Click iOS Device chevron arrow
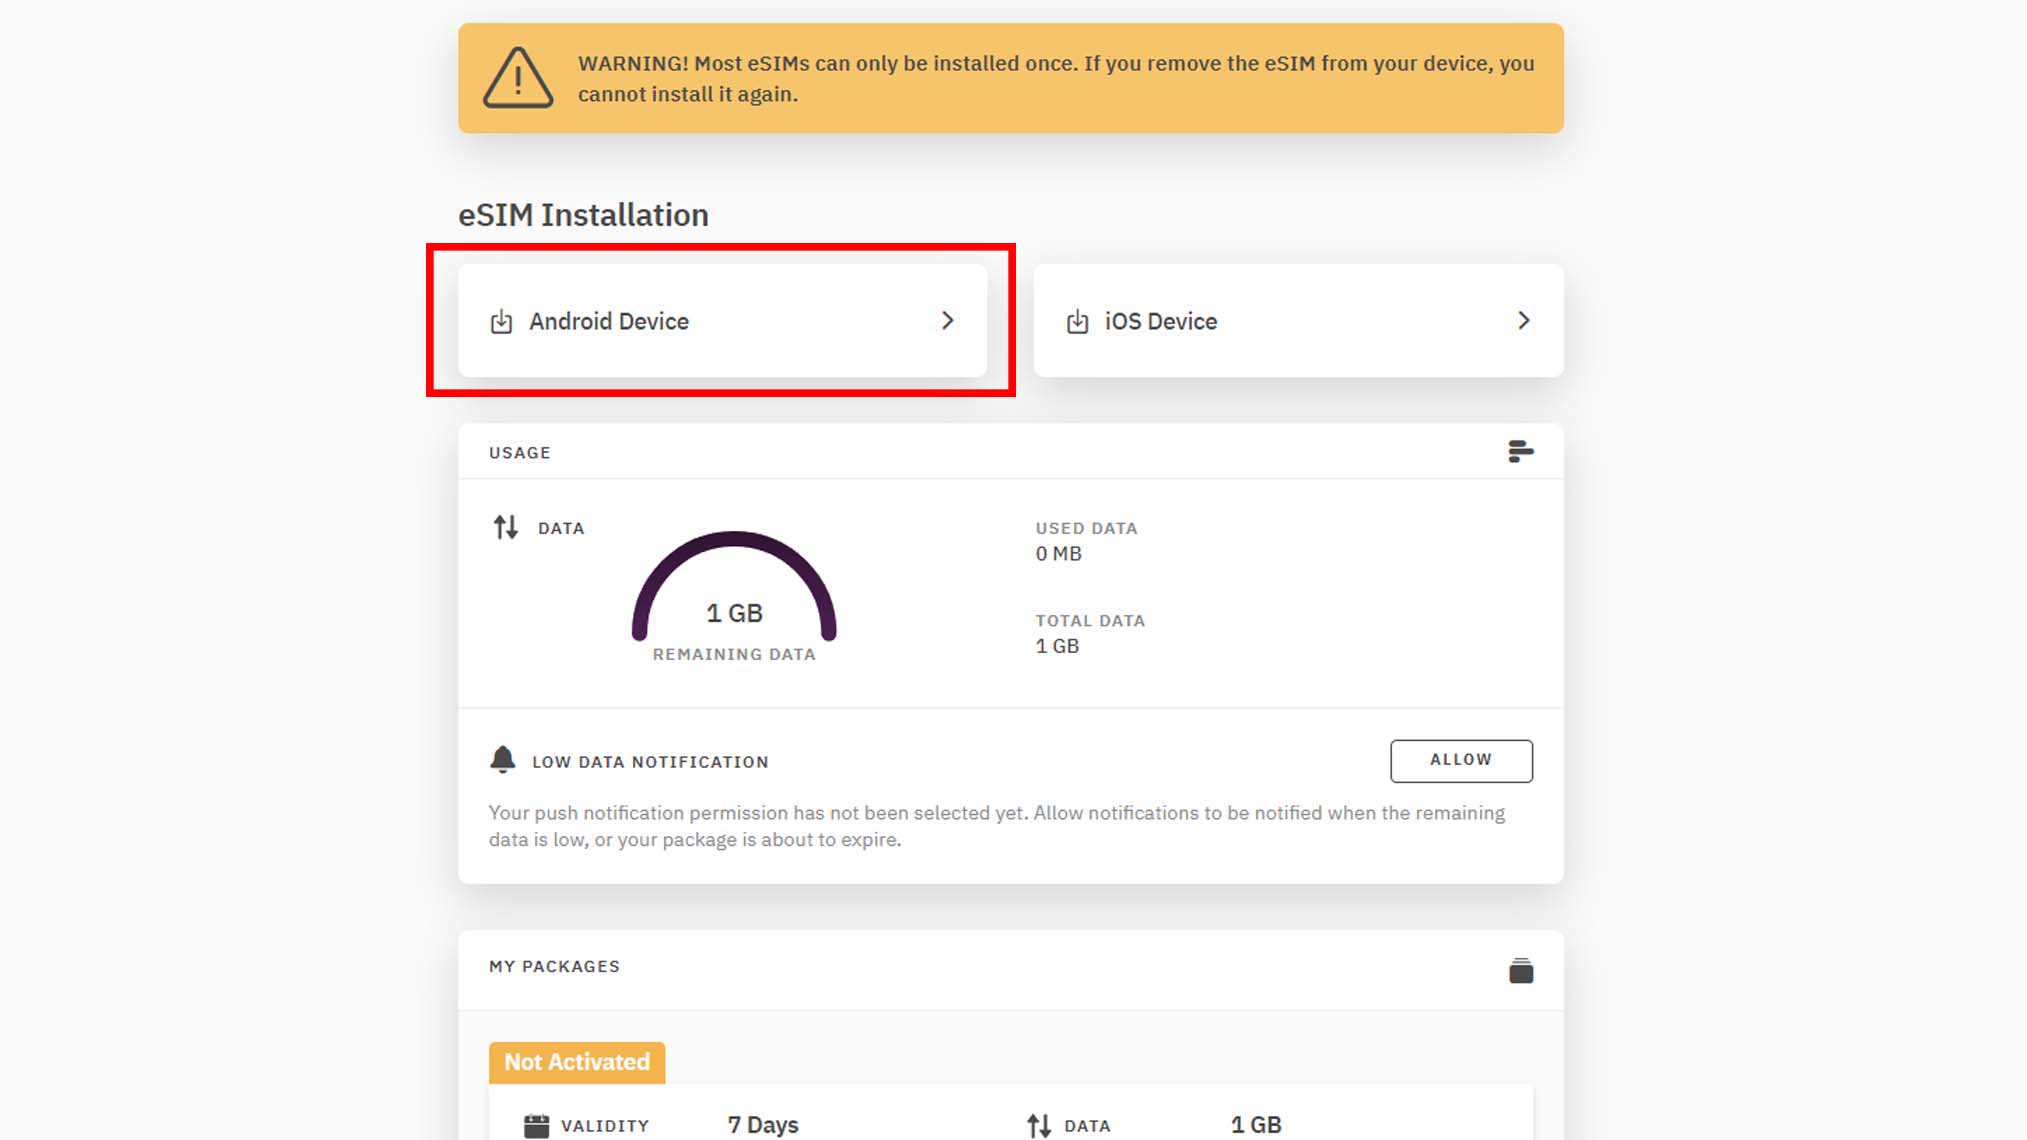The image size is (2027, 1140). (1522, 322)
